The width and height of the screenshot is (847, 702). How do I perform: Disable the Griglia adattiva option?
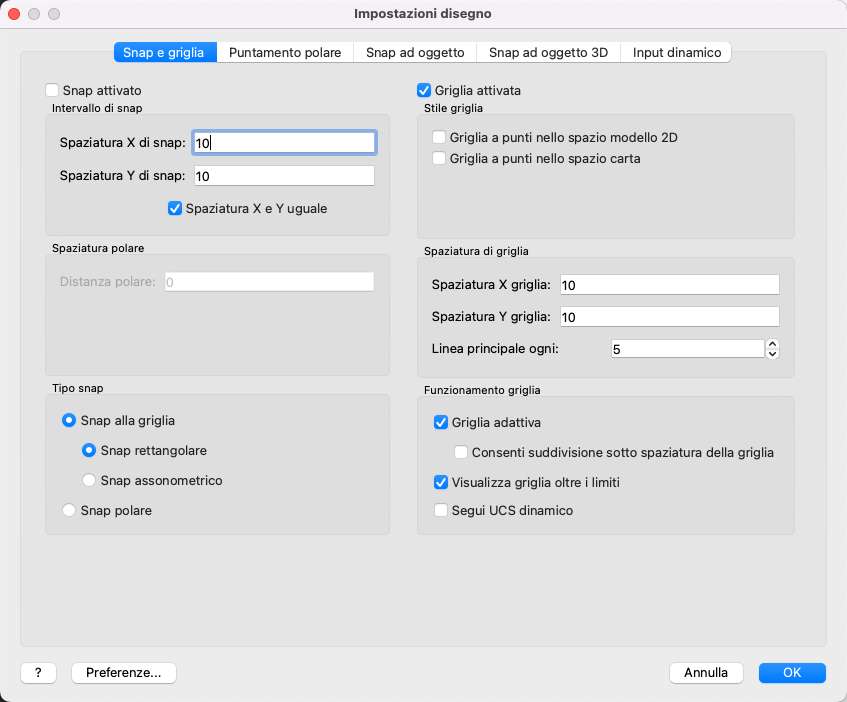pyautogui.click(x=441, y=422)
